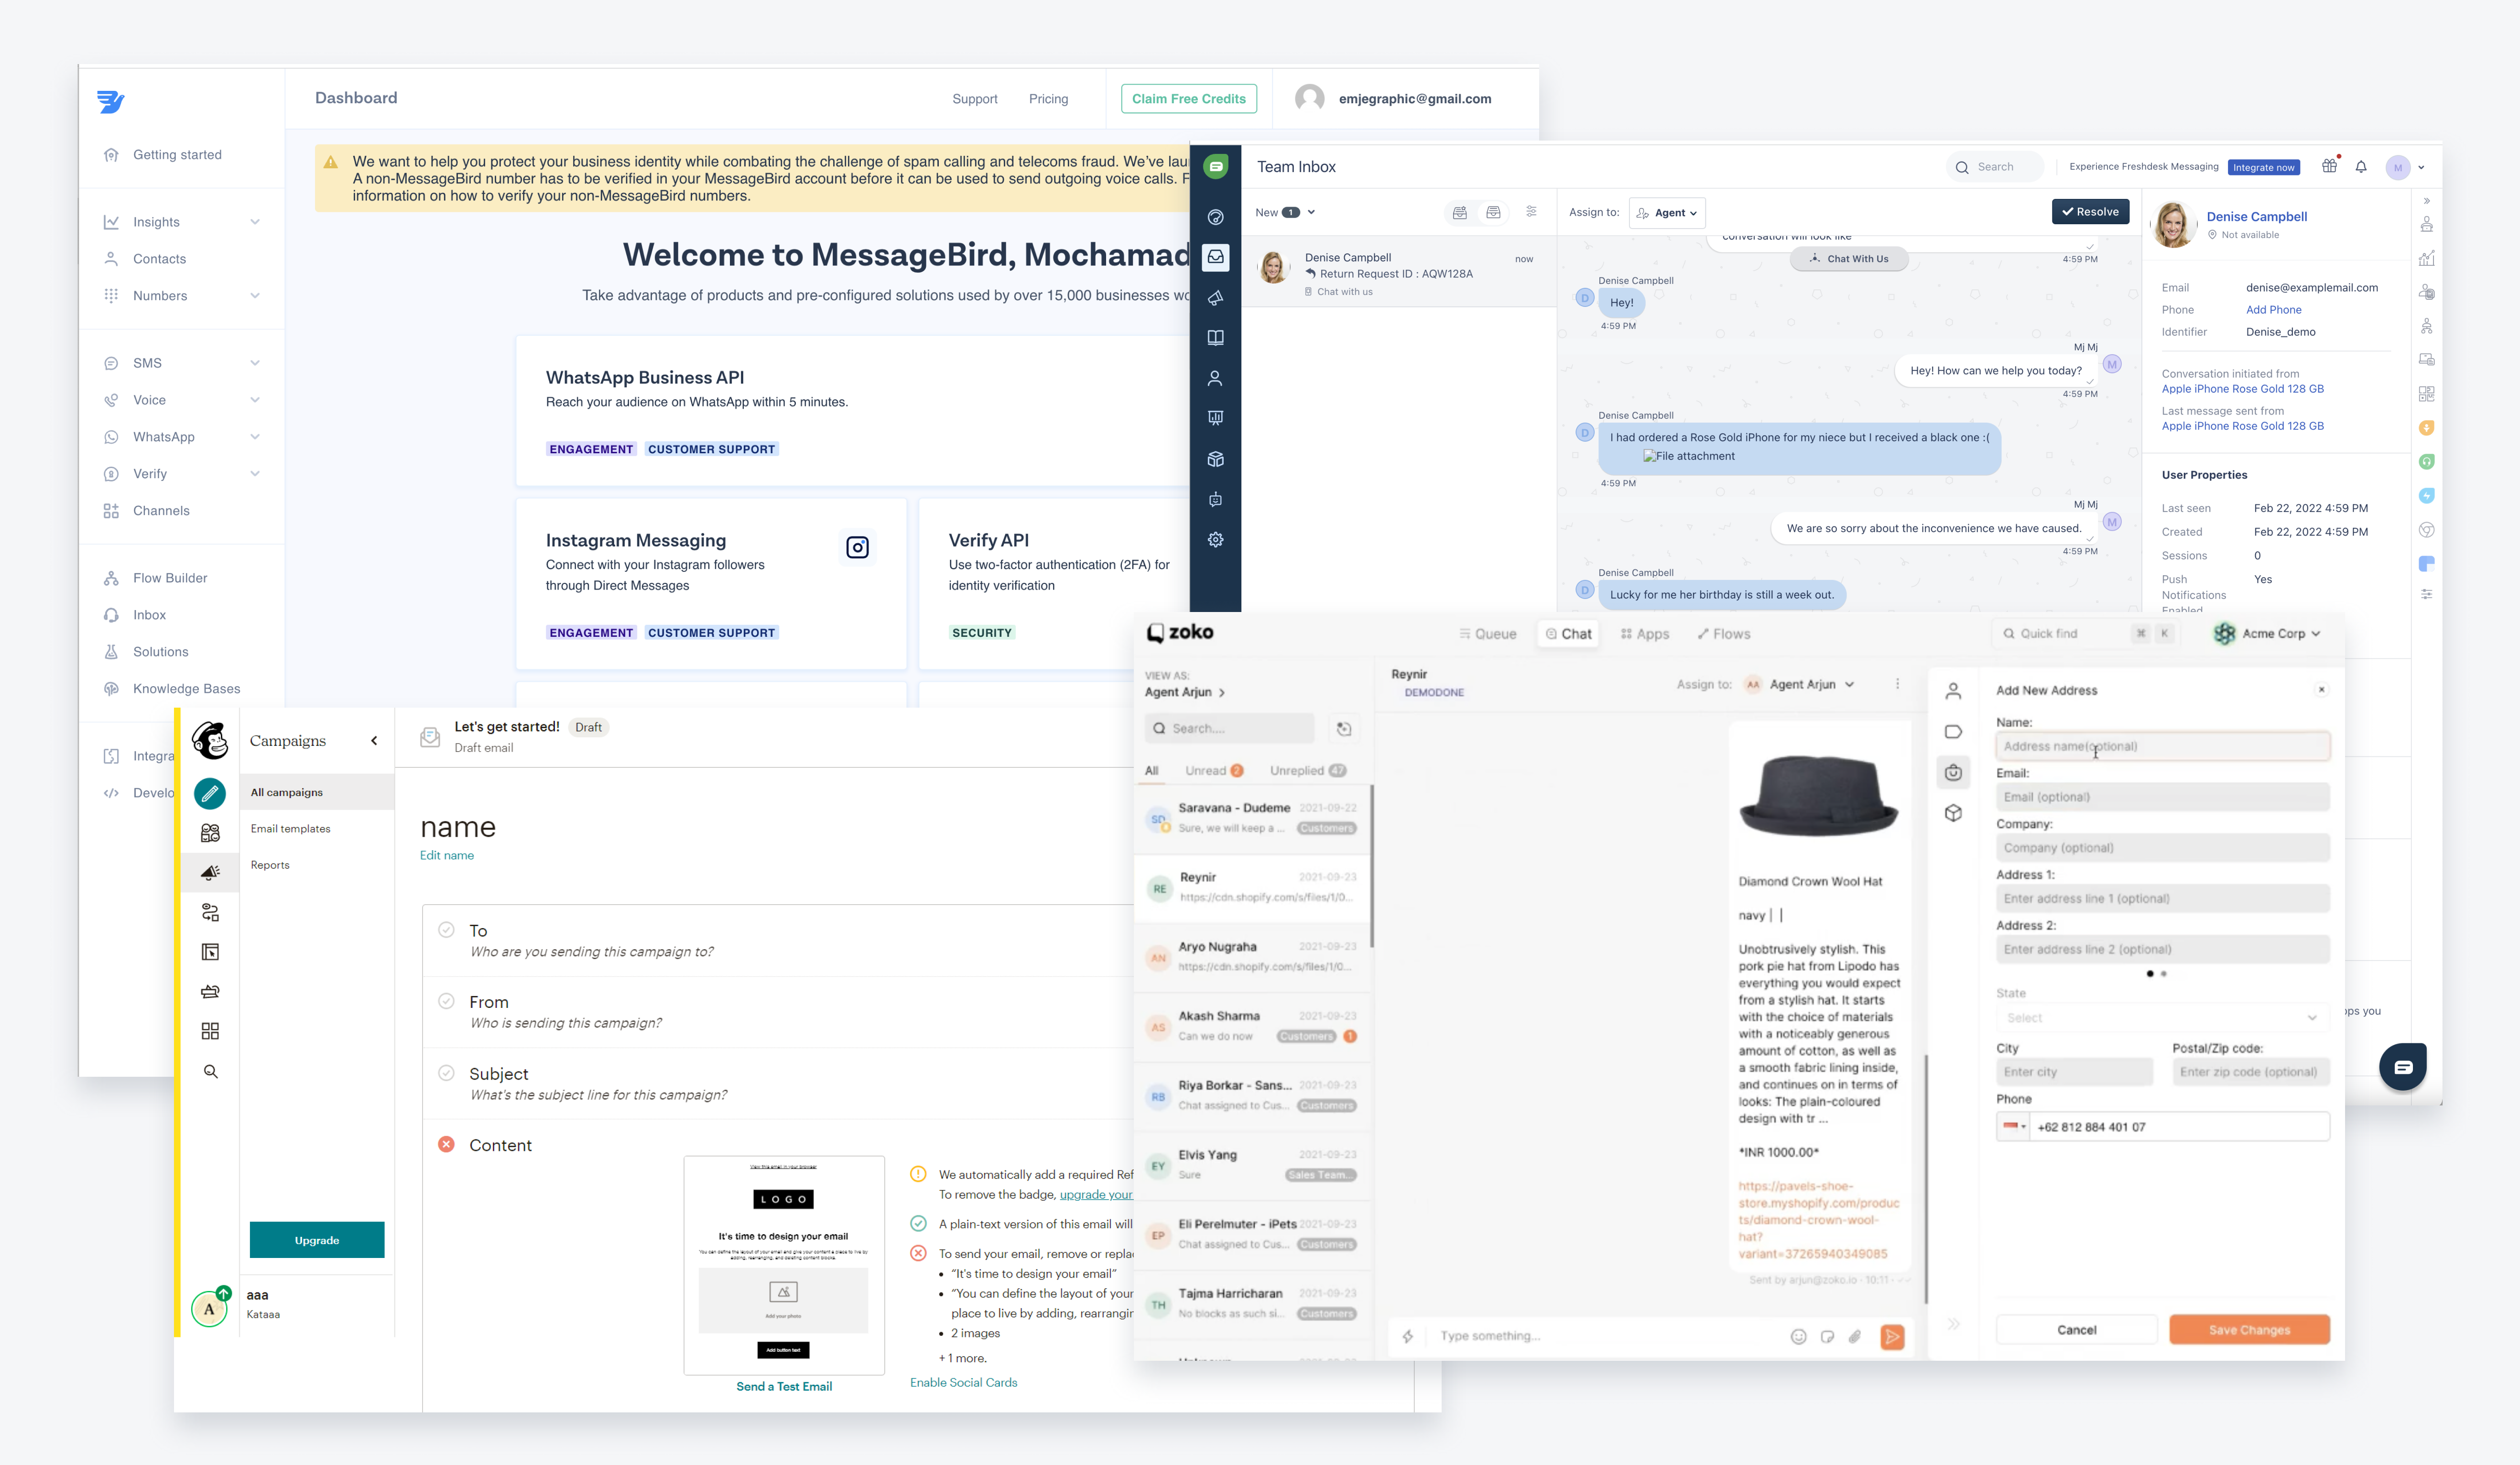Click the Resolve button in Freshdesk

coord(2090,212)
